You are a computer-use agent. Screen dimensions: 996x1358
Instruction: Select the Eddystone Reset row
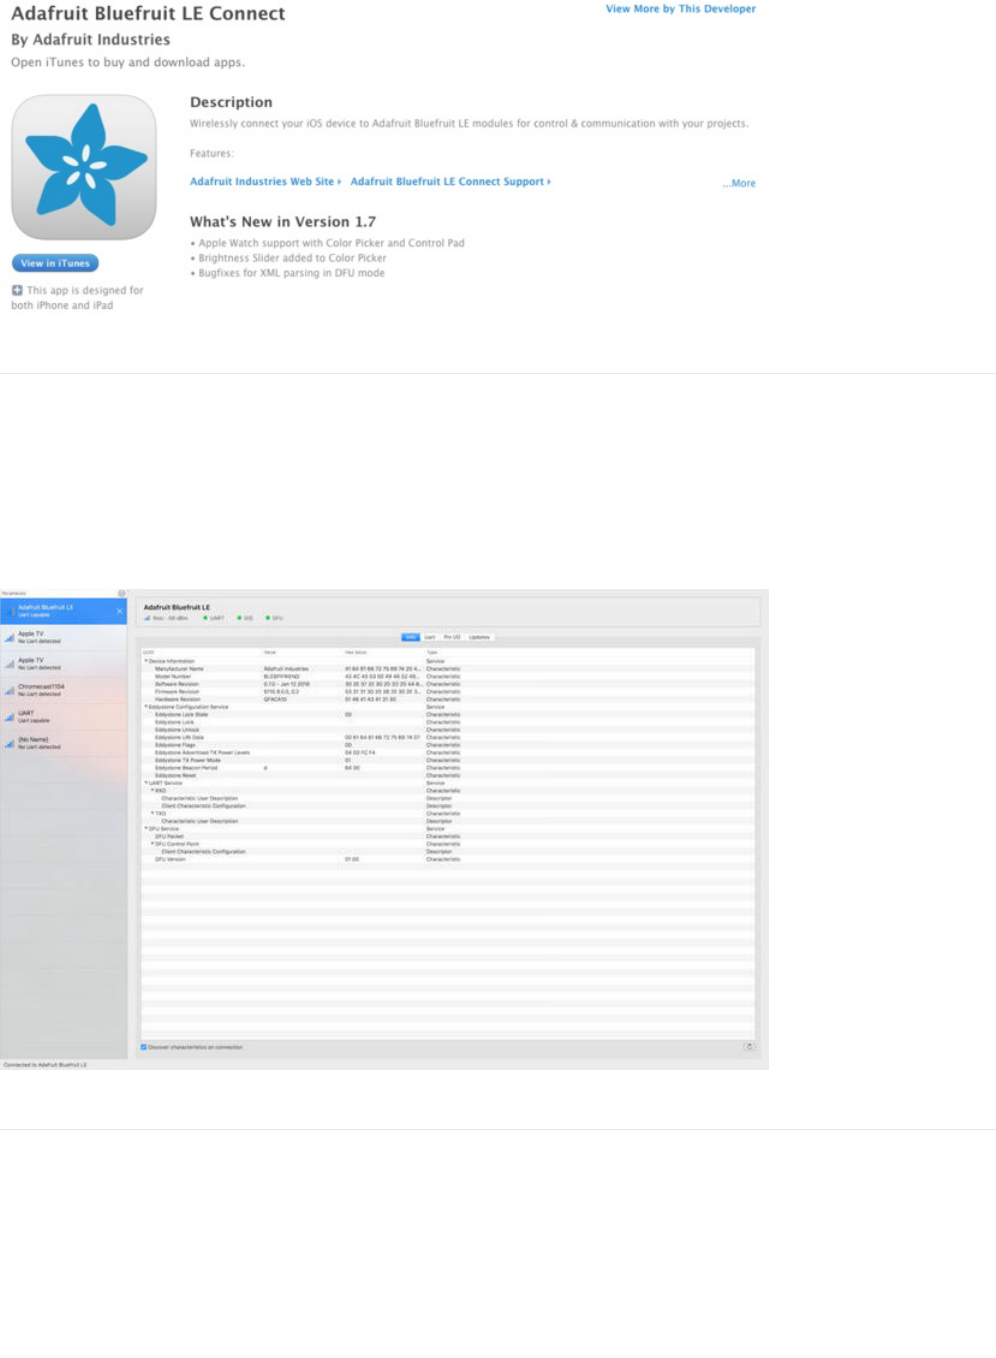coord(448,775)
